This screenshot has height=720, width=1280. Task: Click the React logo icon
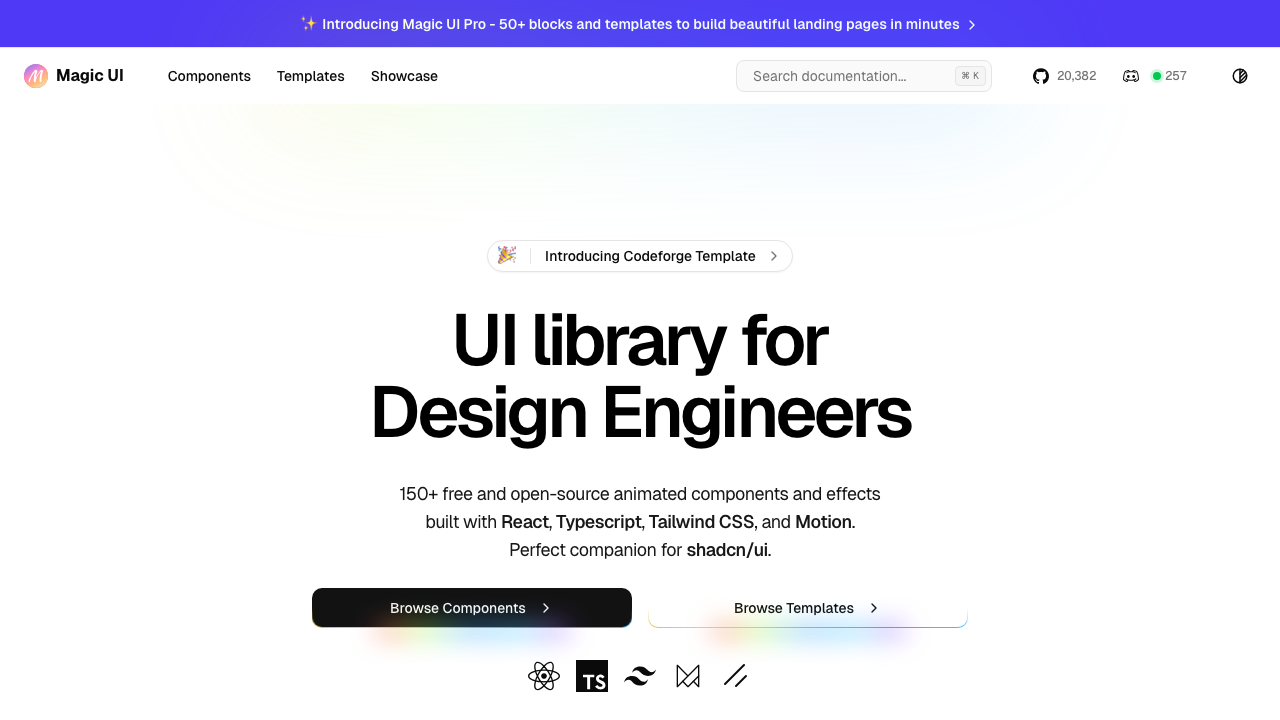tap(543, 676)
